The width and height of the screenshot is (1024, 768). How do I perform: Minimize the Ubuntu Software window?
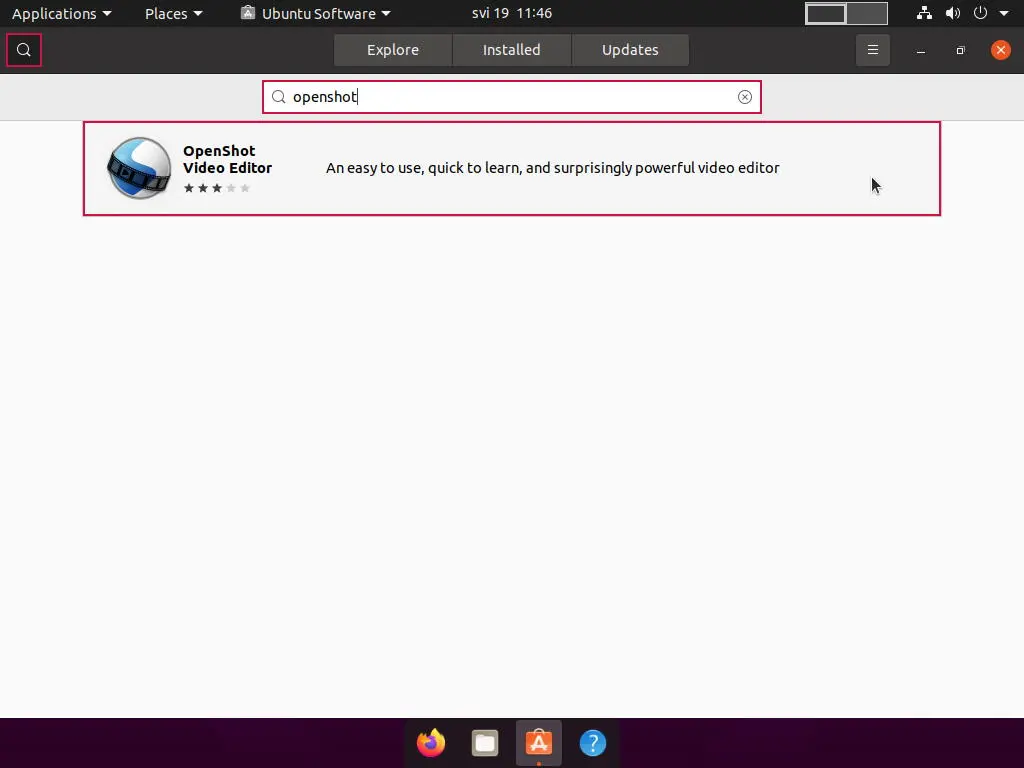tap(921, 50)
